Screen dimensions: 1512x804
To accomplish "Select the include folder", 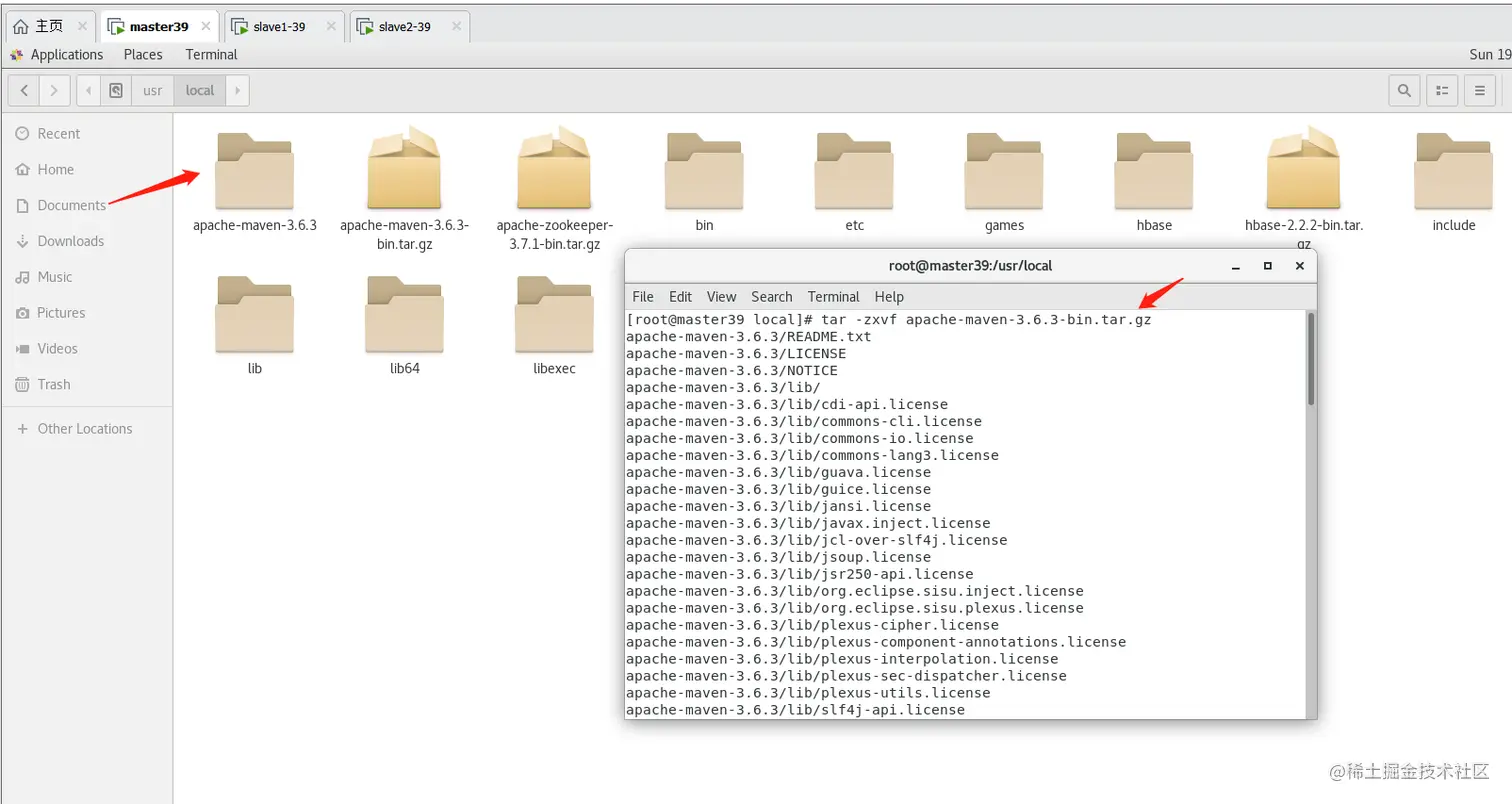I will tap(1454, 182).
